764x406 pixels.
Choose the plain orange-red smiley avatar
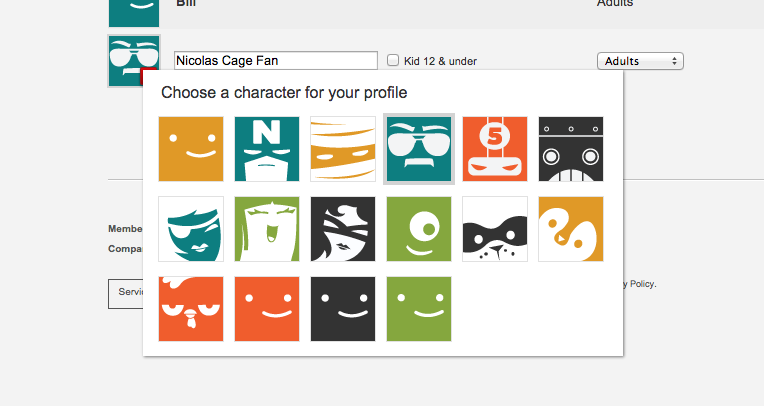click(x=267, y=309)
